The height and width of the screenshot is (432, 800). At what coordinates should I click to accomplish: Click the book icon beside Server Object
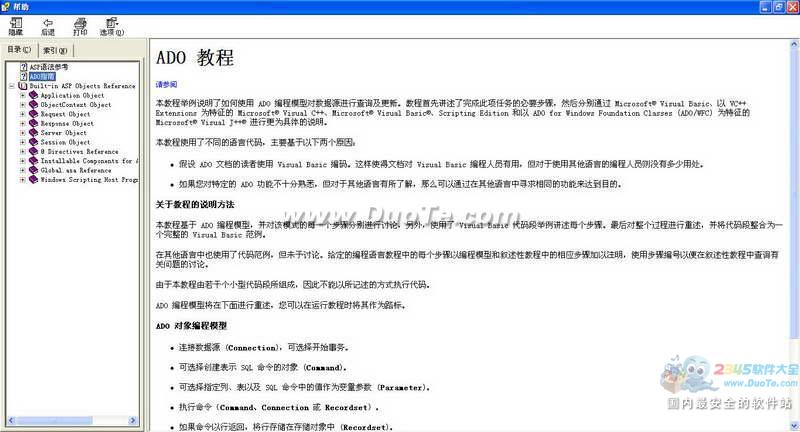click(33, 132)
